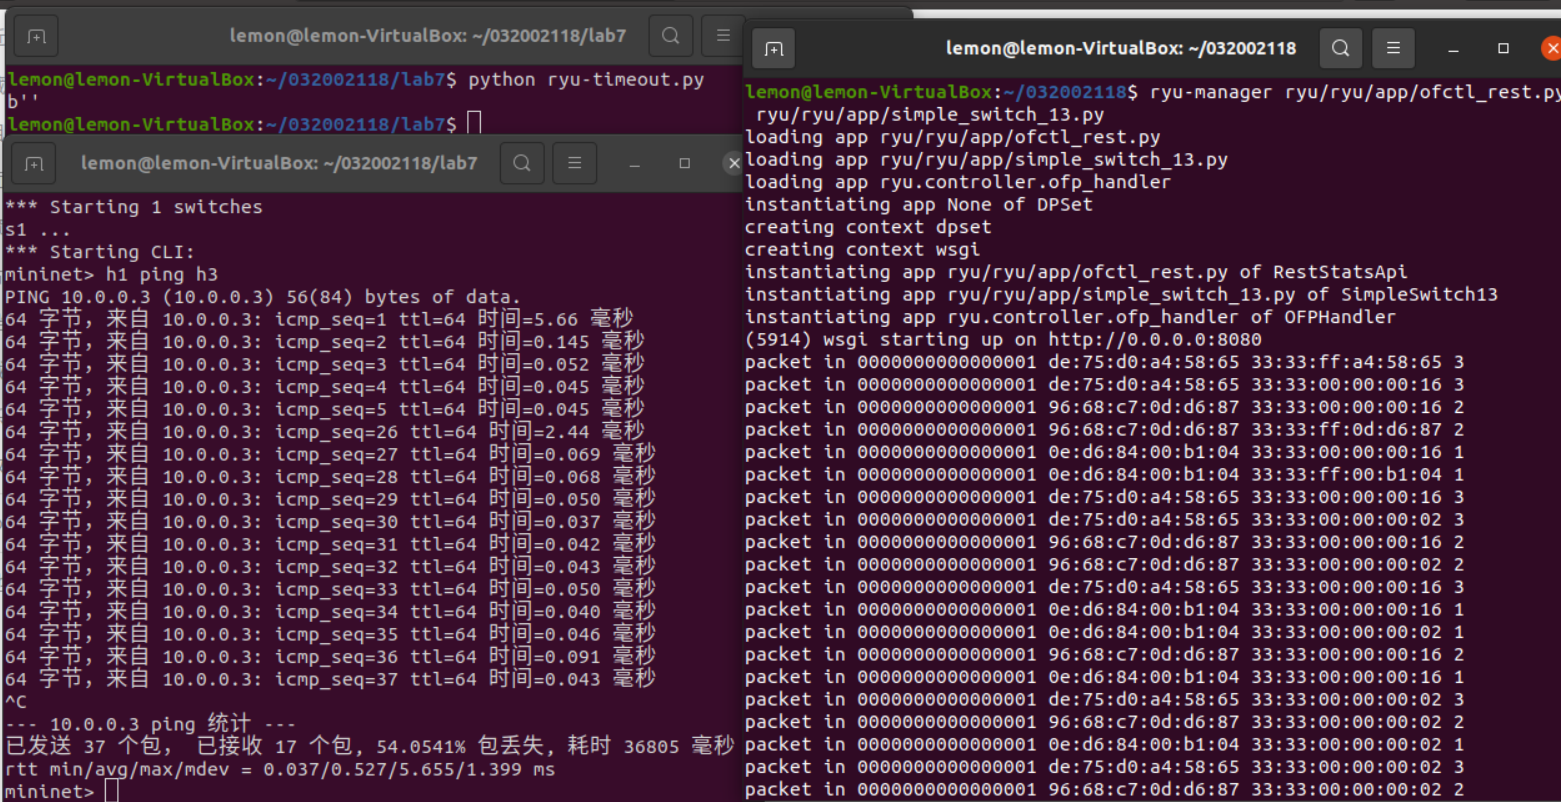
Task: Open a new tab in the mininet terminal
Action: pos(34,163)
